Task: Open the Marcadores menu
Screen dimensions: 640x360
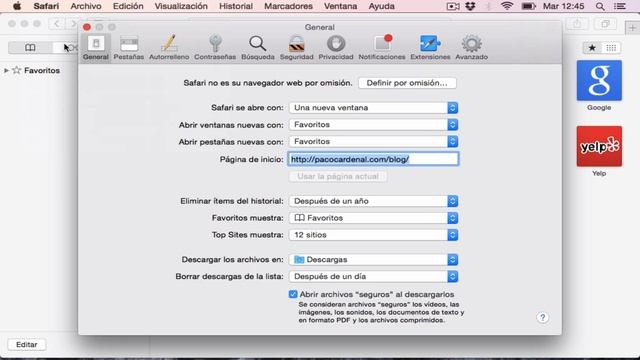Action: [288, 6]
